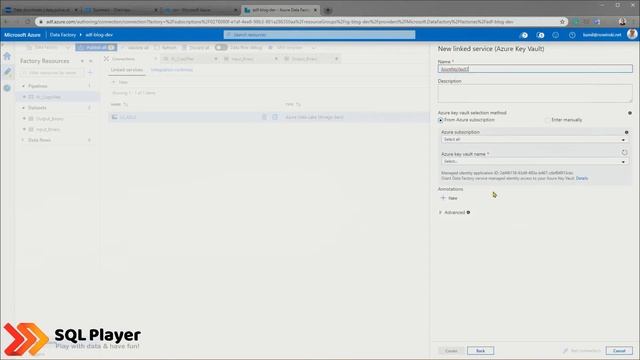The width and height of the screenshot is (640, 360).
Task: Open the Data Factory home icon in sidebar
Action: click(x=7, y=56)
